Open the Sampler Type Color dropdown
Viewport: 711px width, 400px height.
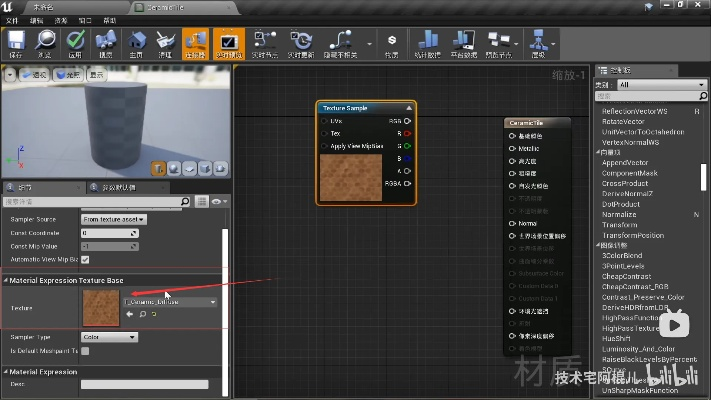coord(108,337)
